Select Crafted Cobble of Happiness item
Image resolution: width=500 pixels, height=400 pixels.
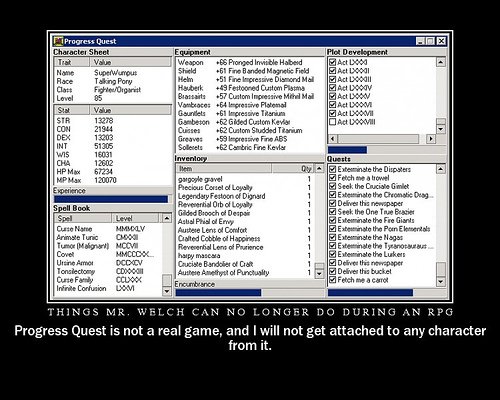tap(245, 239)
